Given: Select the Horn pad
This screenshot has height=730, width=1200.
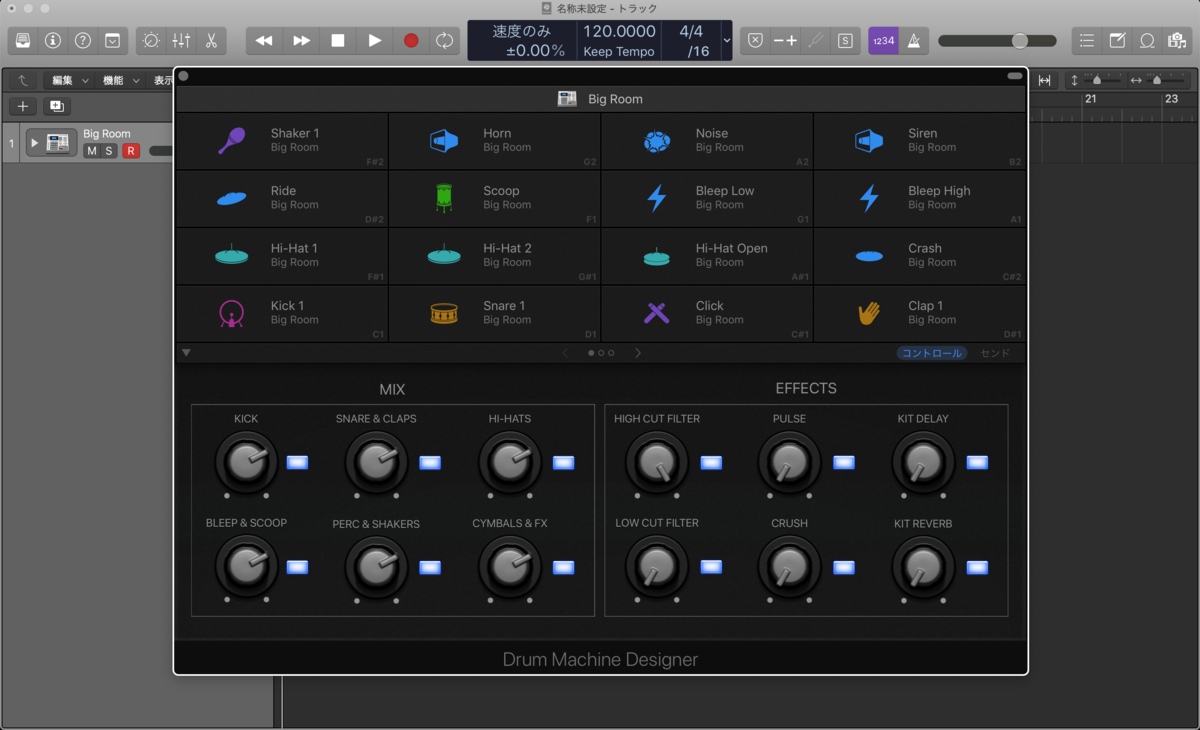Looking at the screenshot, I should tap(495, 141).
